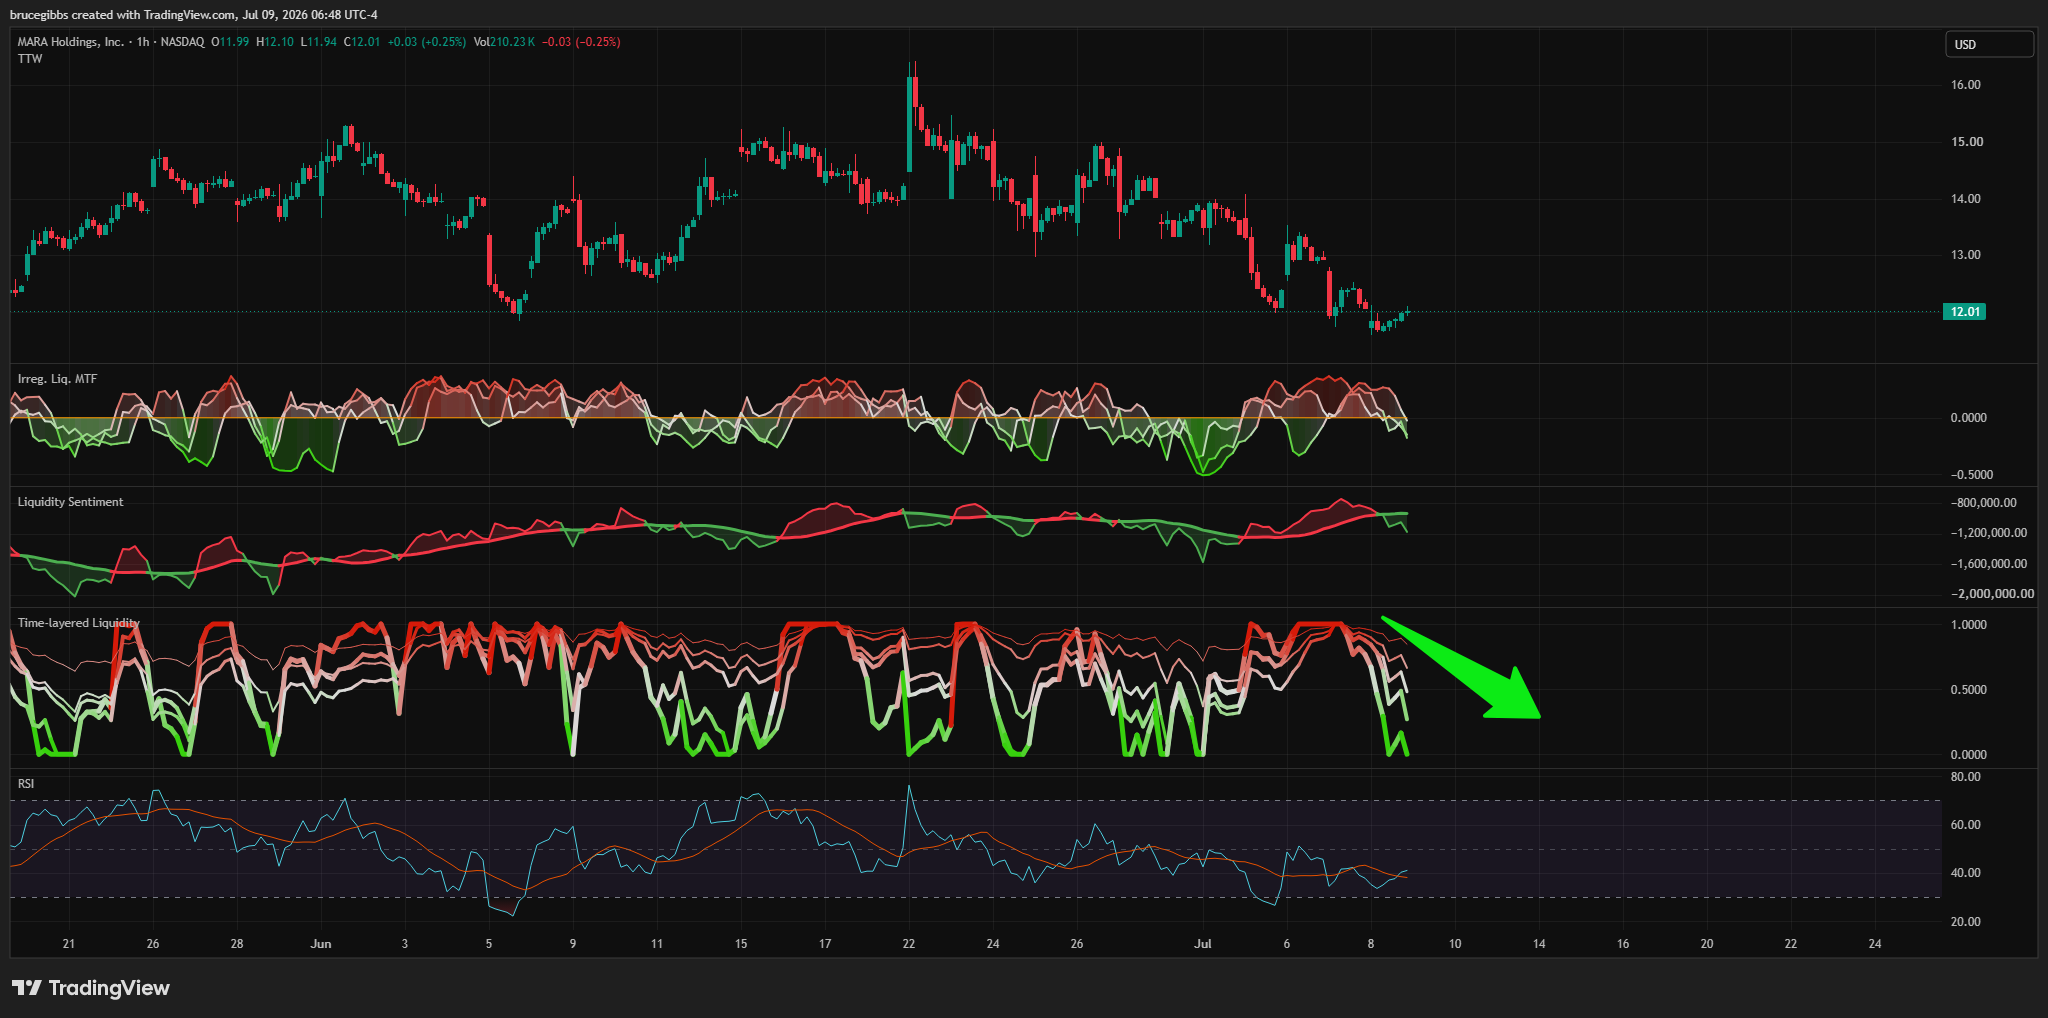The image size is (2048, 1018).
Task: Click the 10 date label on time axis
Action: [x=1455, y=944]
